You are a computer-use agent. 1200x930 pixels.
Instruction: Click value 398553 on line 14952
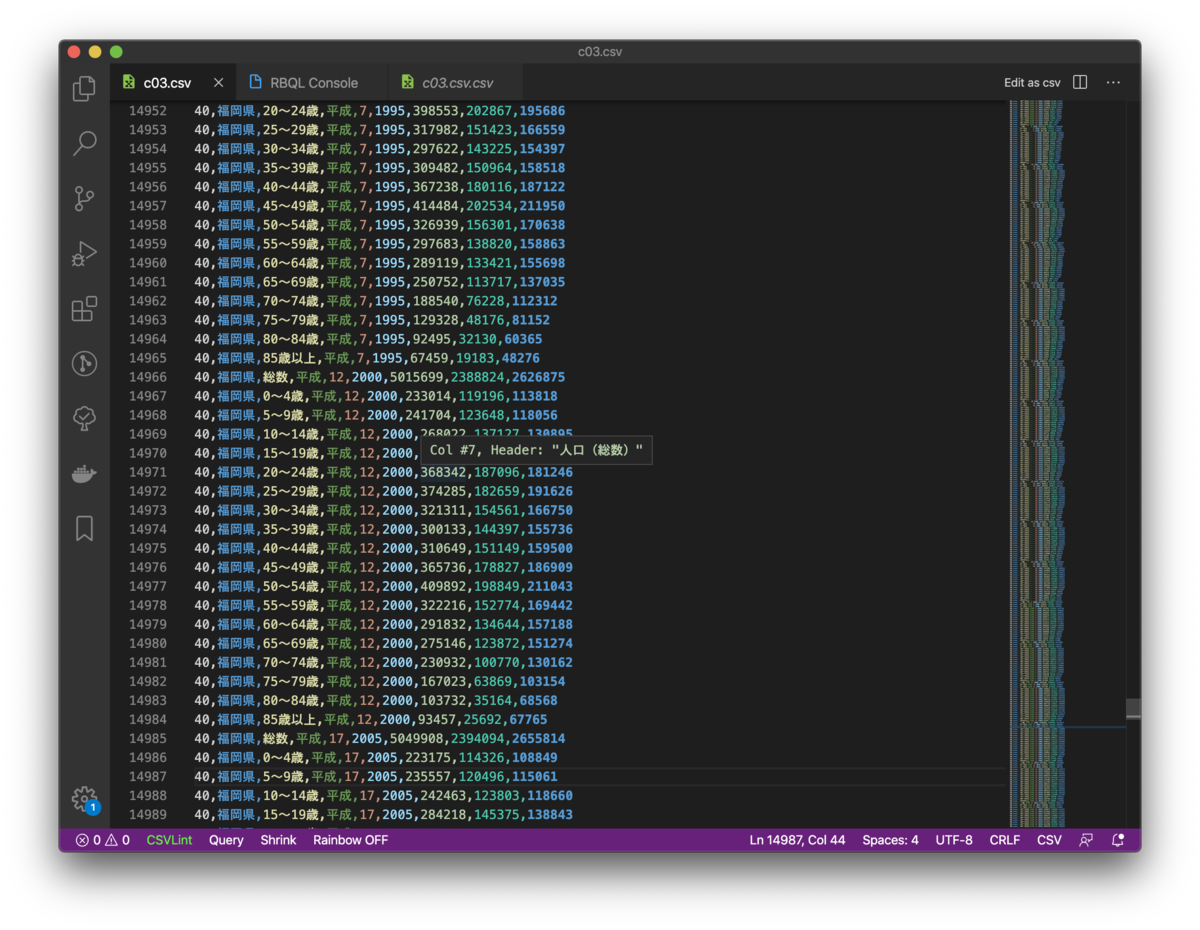(436, 111)
